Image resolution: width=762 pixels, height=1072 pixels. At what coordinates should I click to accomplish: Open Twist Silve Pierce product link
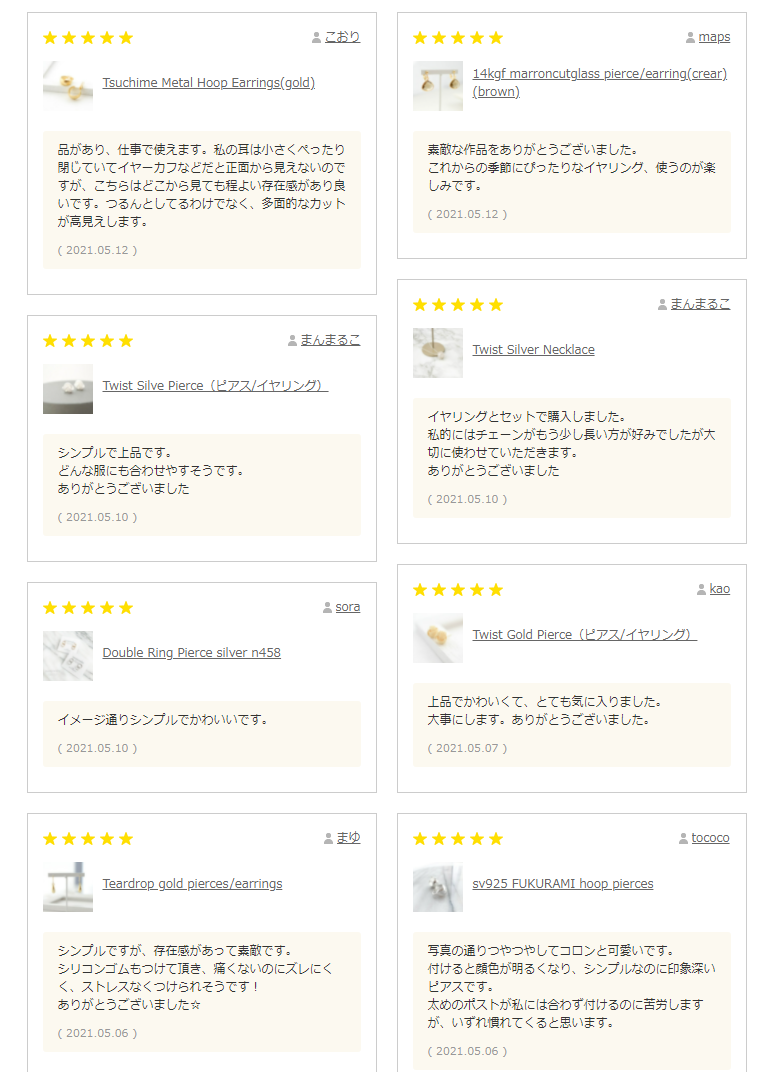coord(215,386)
